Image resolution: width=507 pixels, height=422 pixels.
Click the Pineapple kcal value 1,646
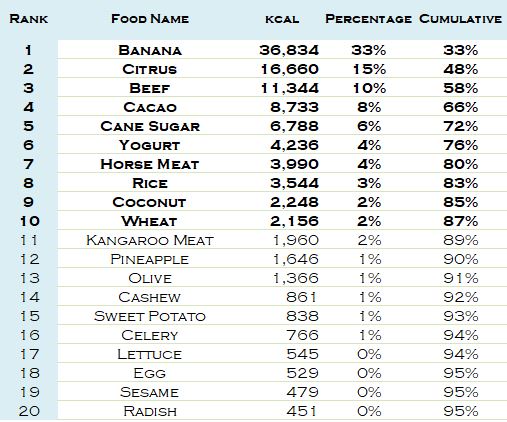[x=296, y=259]
